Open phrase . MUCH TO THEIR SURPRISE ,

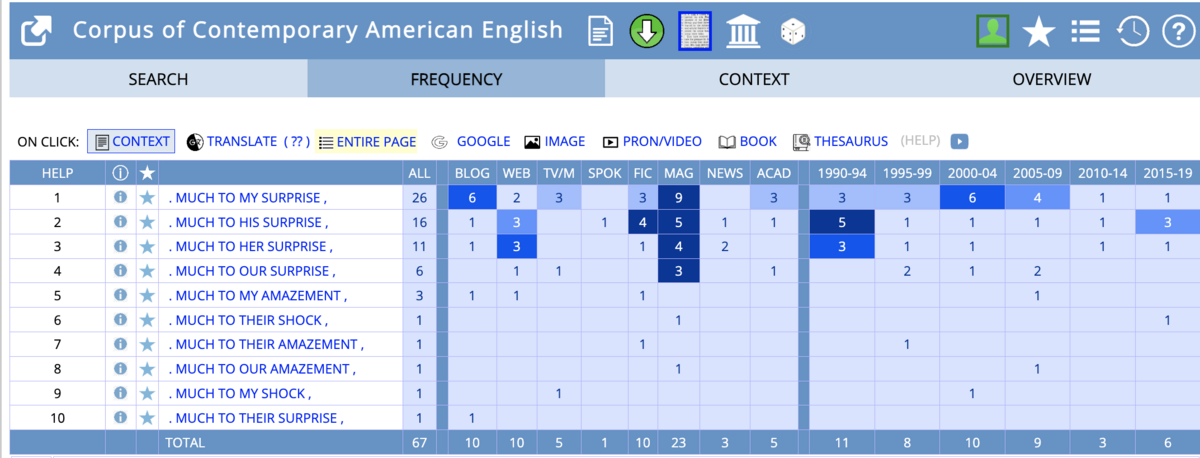(x=257, y=418)
